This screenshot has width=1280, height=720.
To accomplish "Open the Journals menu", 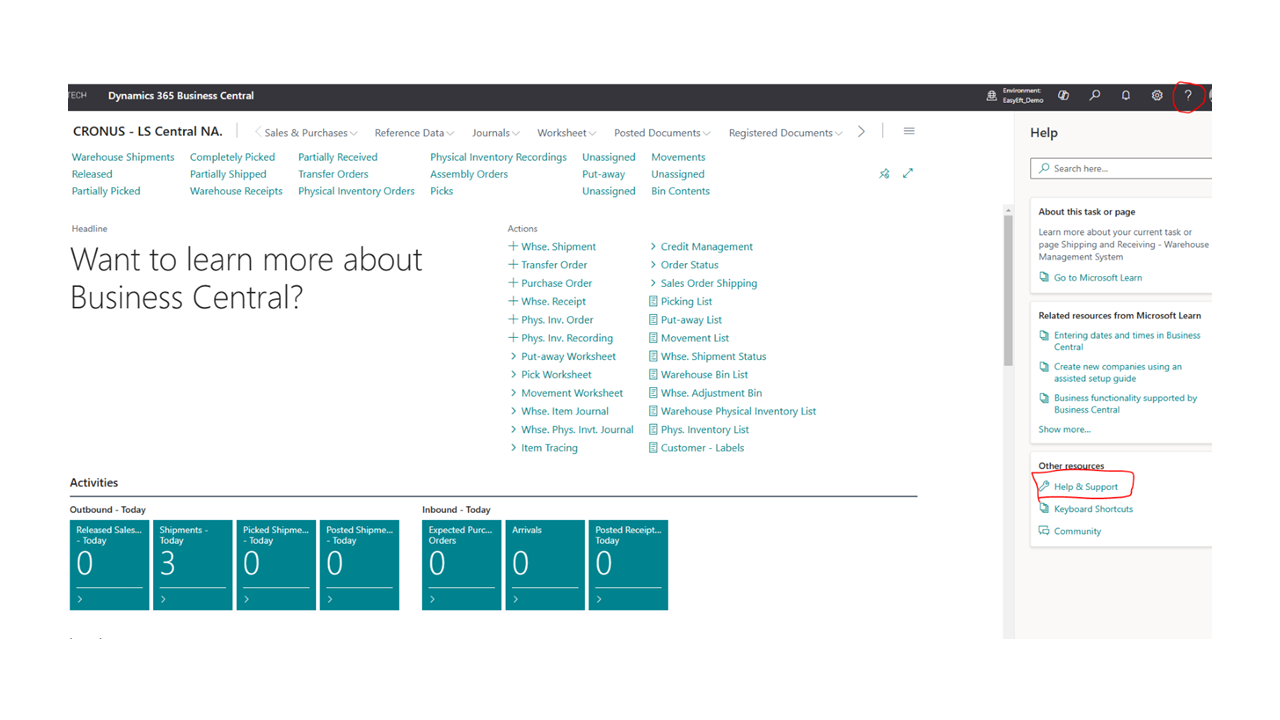I will (x=495, y=133).
